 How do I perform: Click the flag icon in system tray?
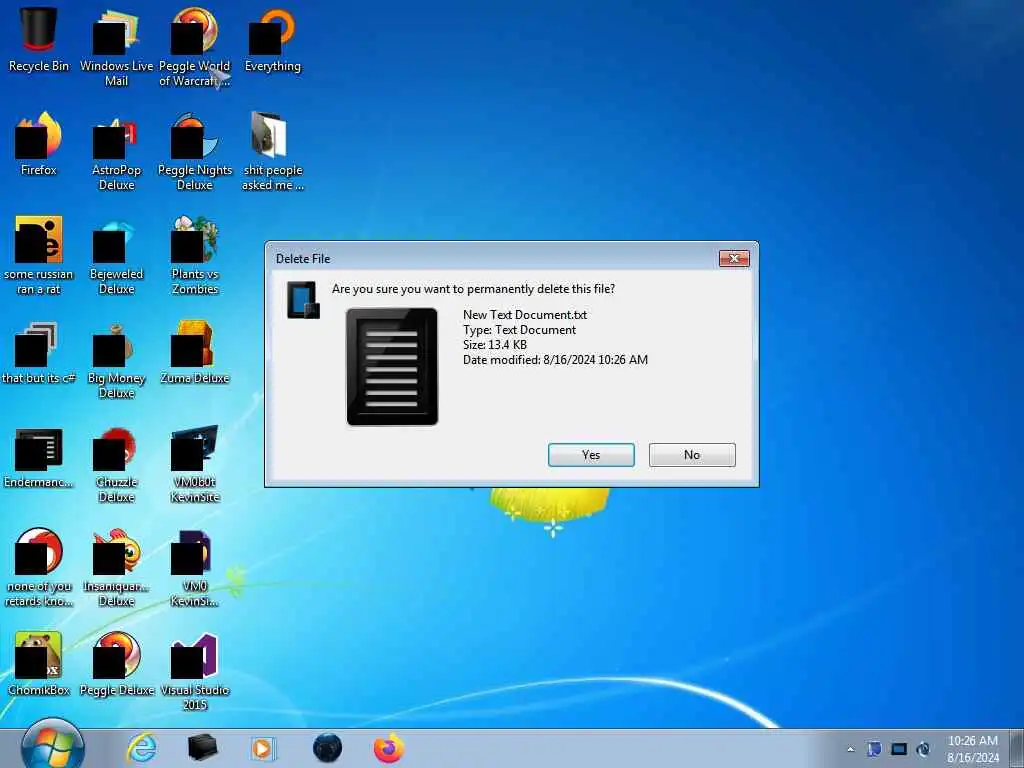coord(874,749)
